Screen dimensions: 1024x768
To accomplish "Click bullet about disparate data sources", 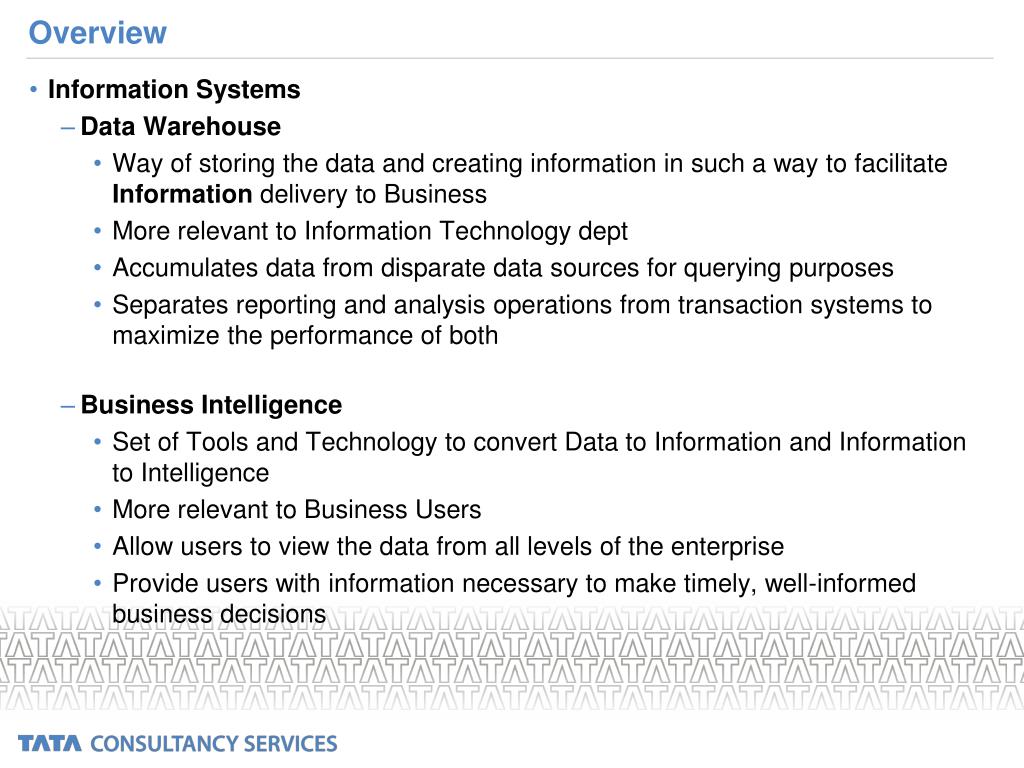I will 503,268.
